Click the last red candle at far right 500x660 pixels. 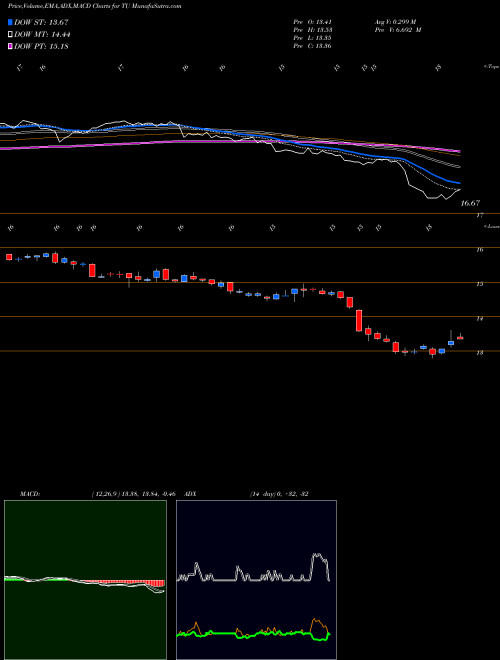[x=460, y=337]
